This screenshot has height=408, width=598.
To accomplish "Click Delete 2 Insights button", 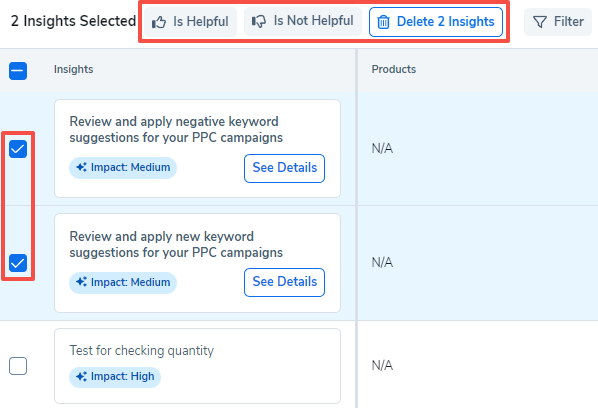I will (436, 22).
